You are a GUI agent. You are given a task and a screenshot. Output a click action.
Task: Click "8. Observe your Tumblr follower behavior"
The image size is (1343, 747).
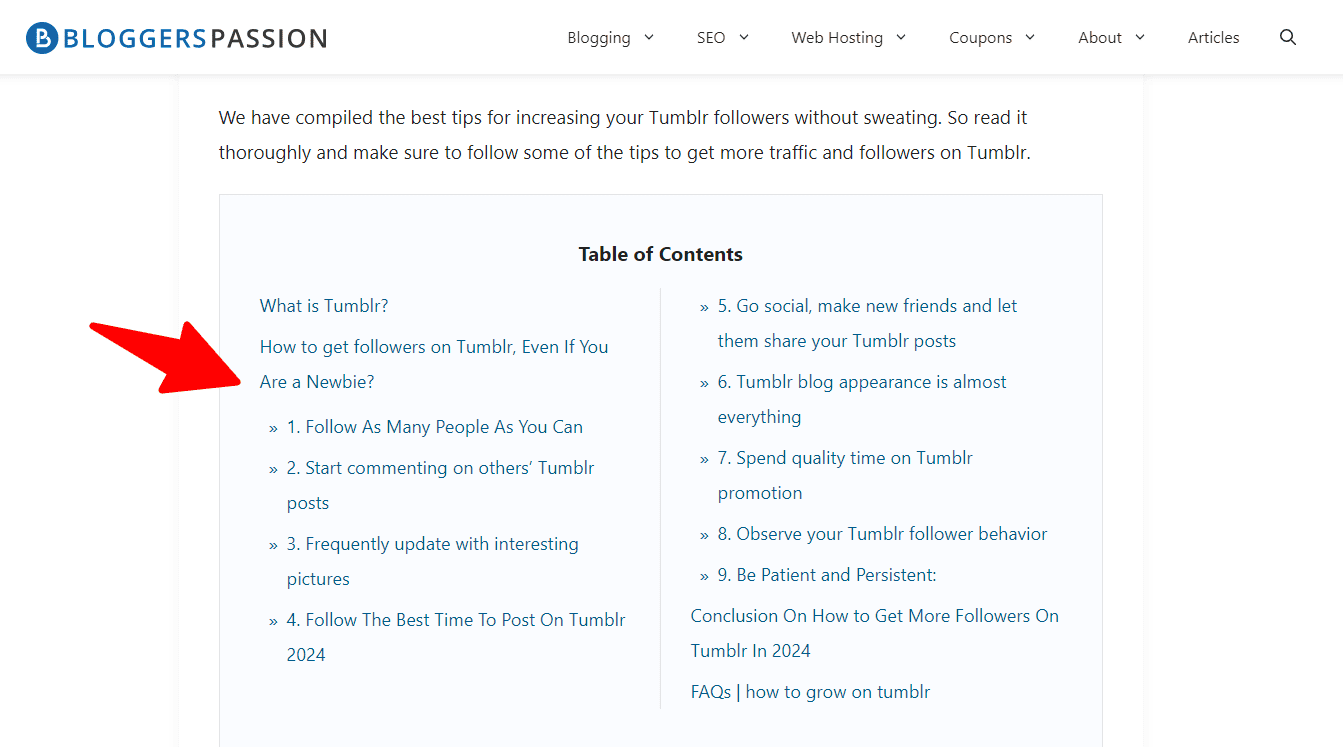click(x=882, y=534)
